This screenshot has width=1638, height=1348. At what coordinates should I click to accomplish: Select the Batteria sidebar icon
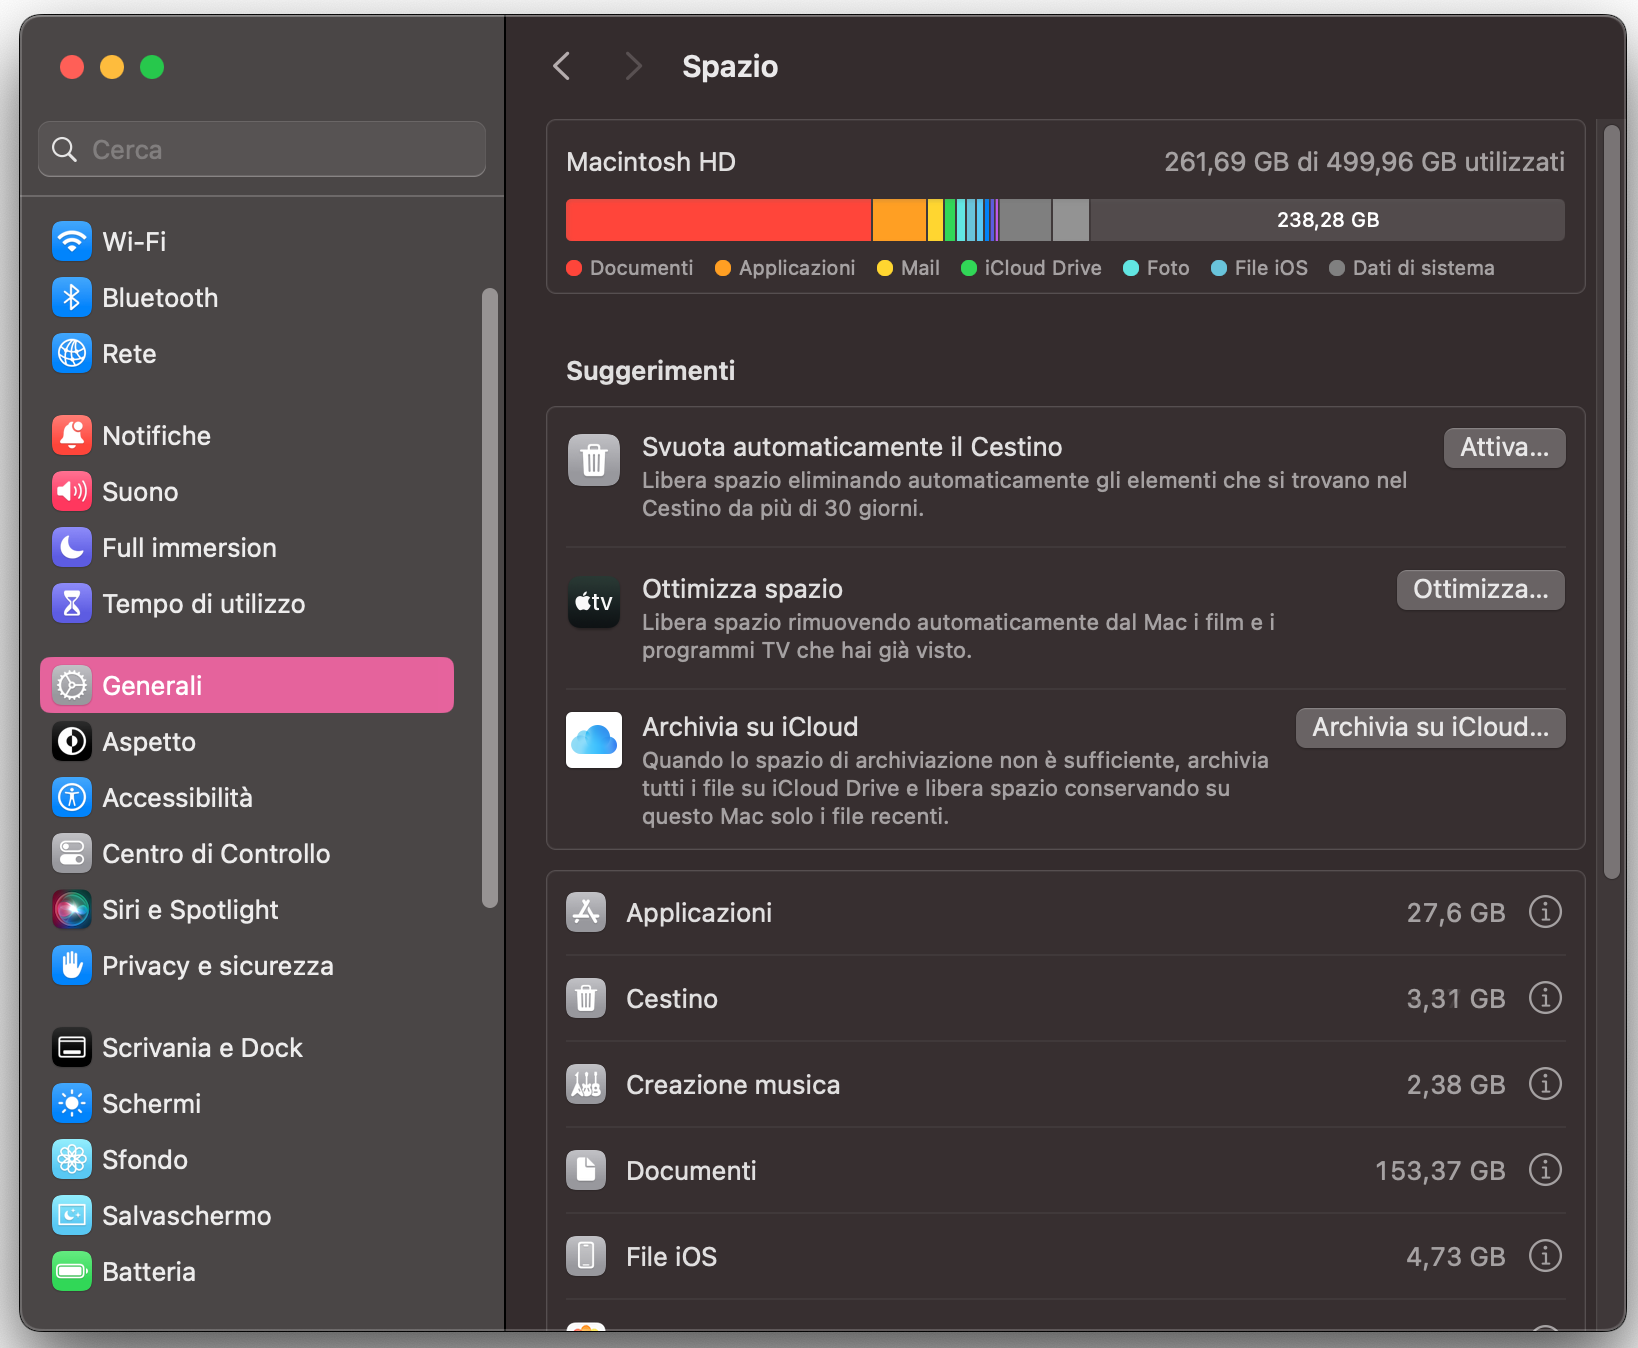pos(71,1271)
